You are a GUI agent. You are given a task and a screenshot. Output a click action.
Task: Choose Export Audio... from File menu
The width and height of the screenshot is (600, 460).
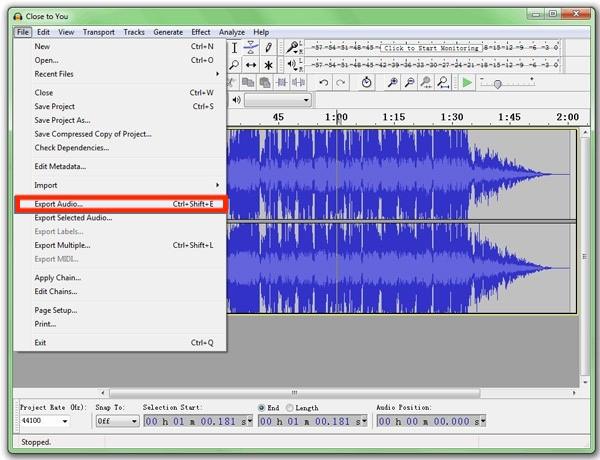pos(121,204)
